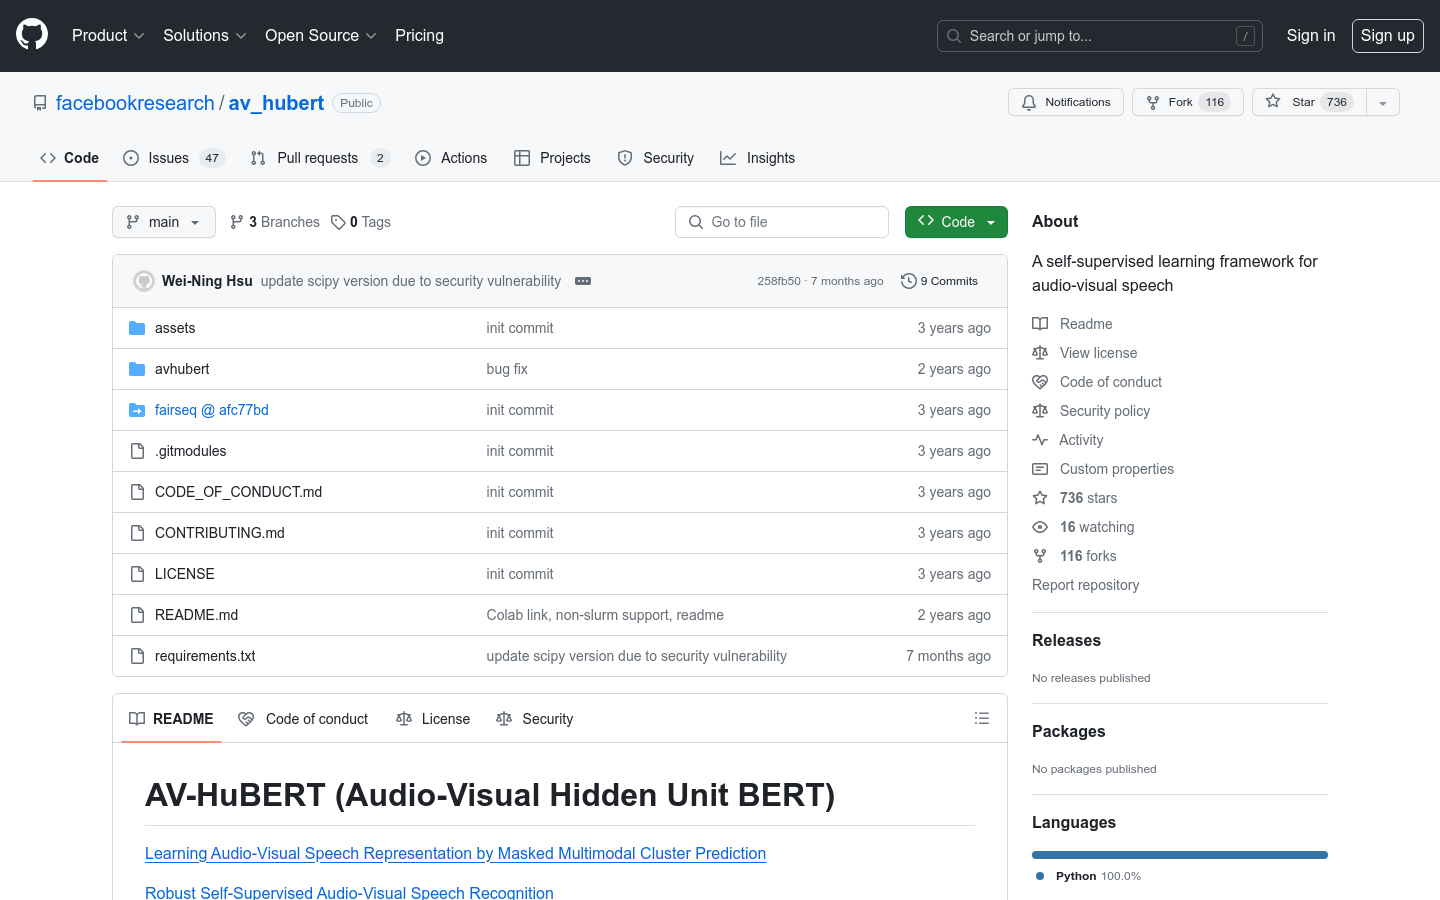Open the README outline list icon
Screen dimensions: 1440x900
(982, 718)
